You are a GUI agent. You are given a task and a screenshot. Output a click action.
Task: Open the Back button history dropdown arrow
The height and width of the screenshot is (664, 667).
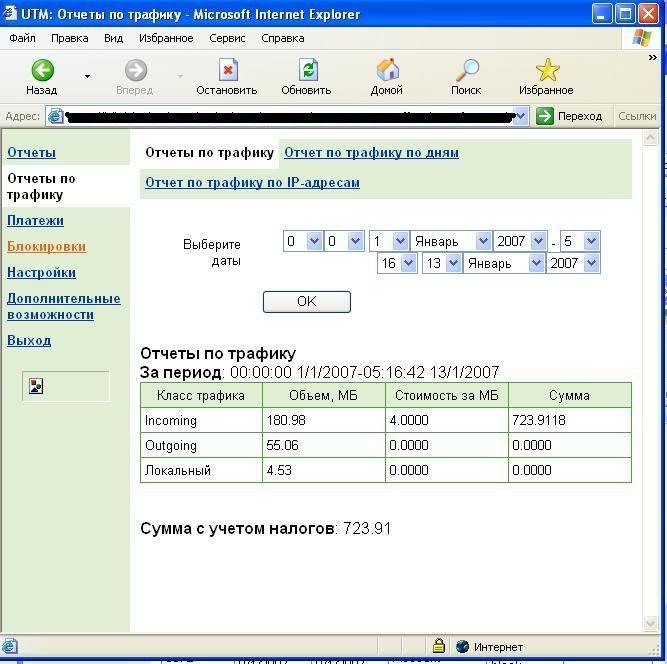[x=87, y=76]
